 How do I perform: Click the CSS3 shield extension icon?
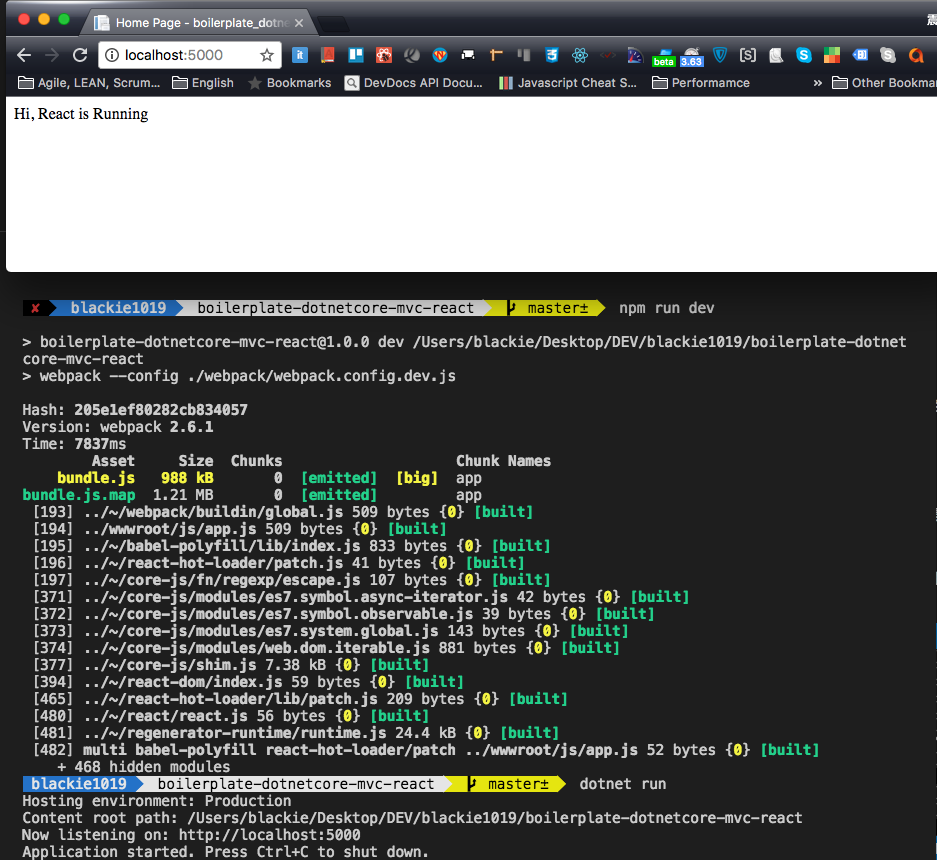click(551, 56)
